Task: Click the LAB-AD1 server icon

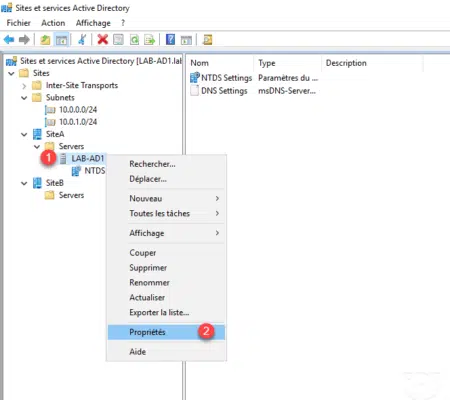Action: (63, 159)
